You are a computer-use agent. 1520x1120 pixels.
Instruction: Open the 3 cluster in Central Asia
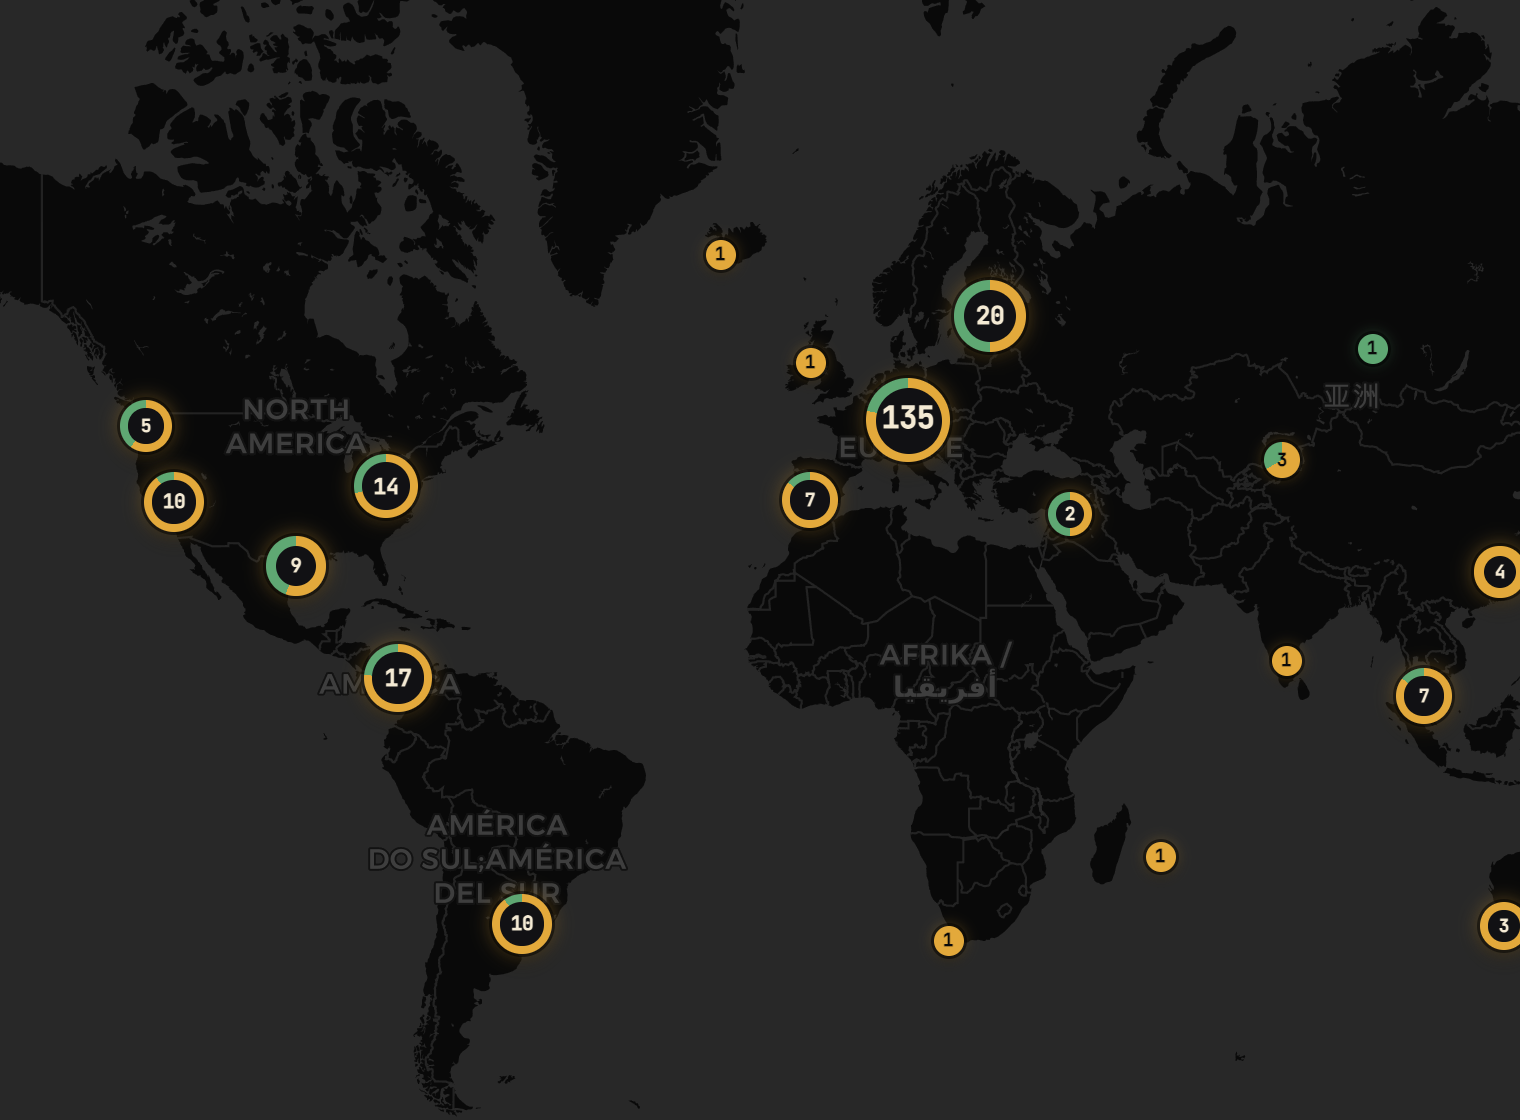click(x=1282, y=460)
